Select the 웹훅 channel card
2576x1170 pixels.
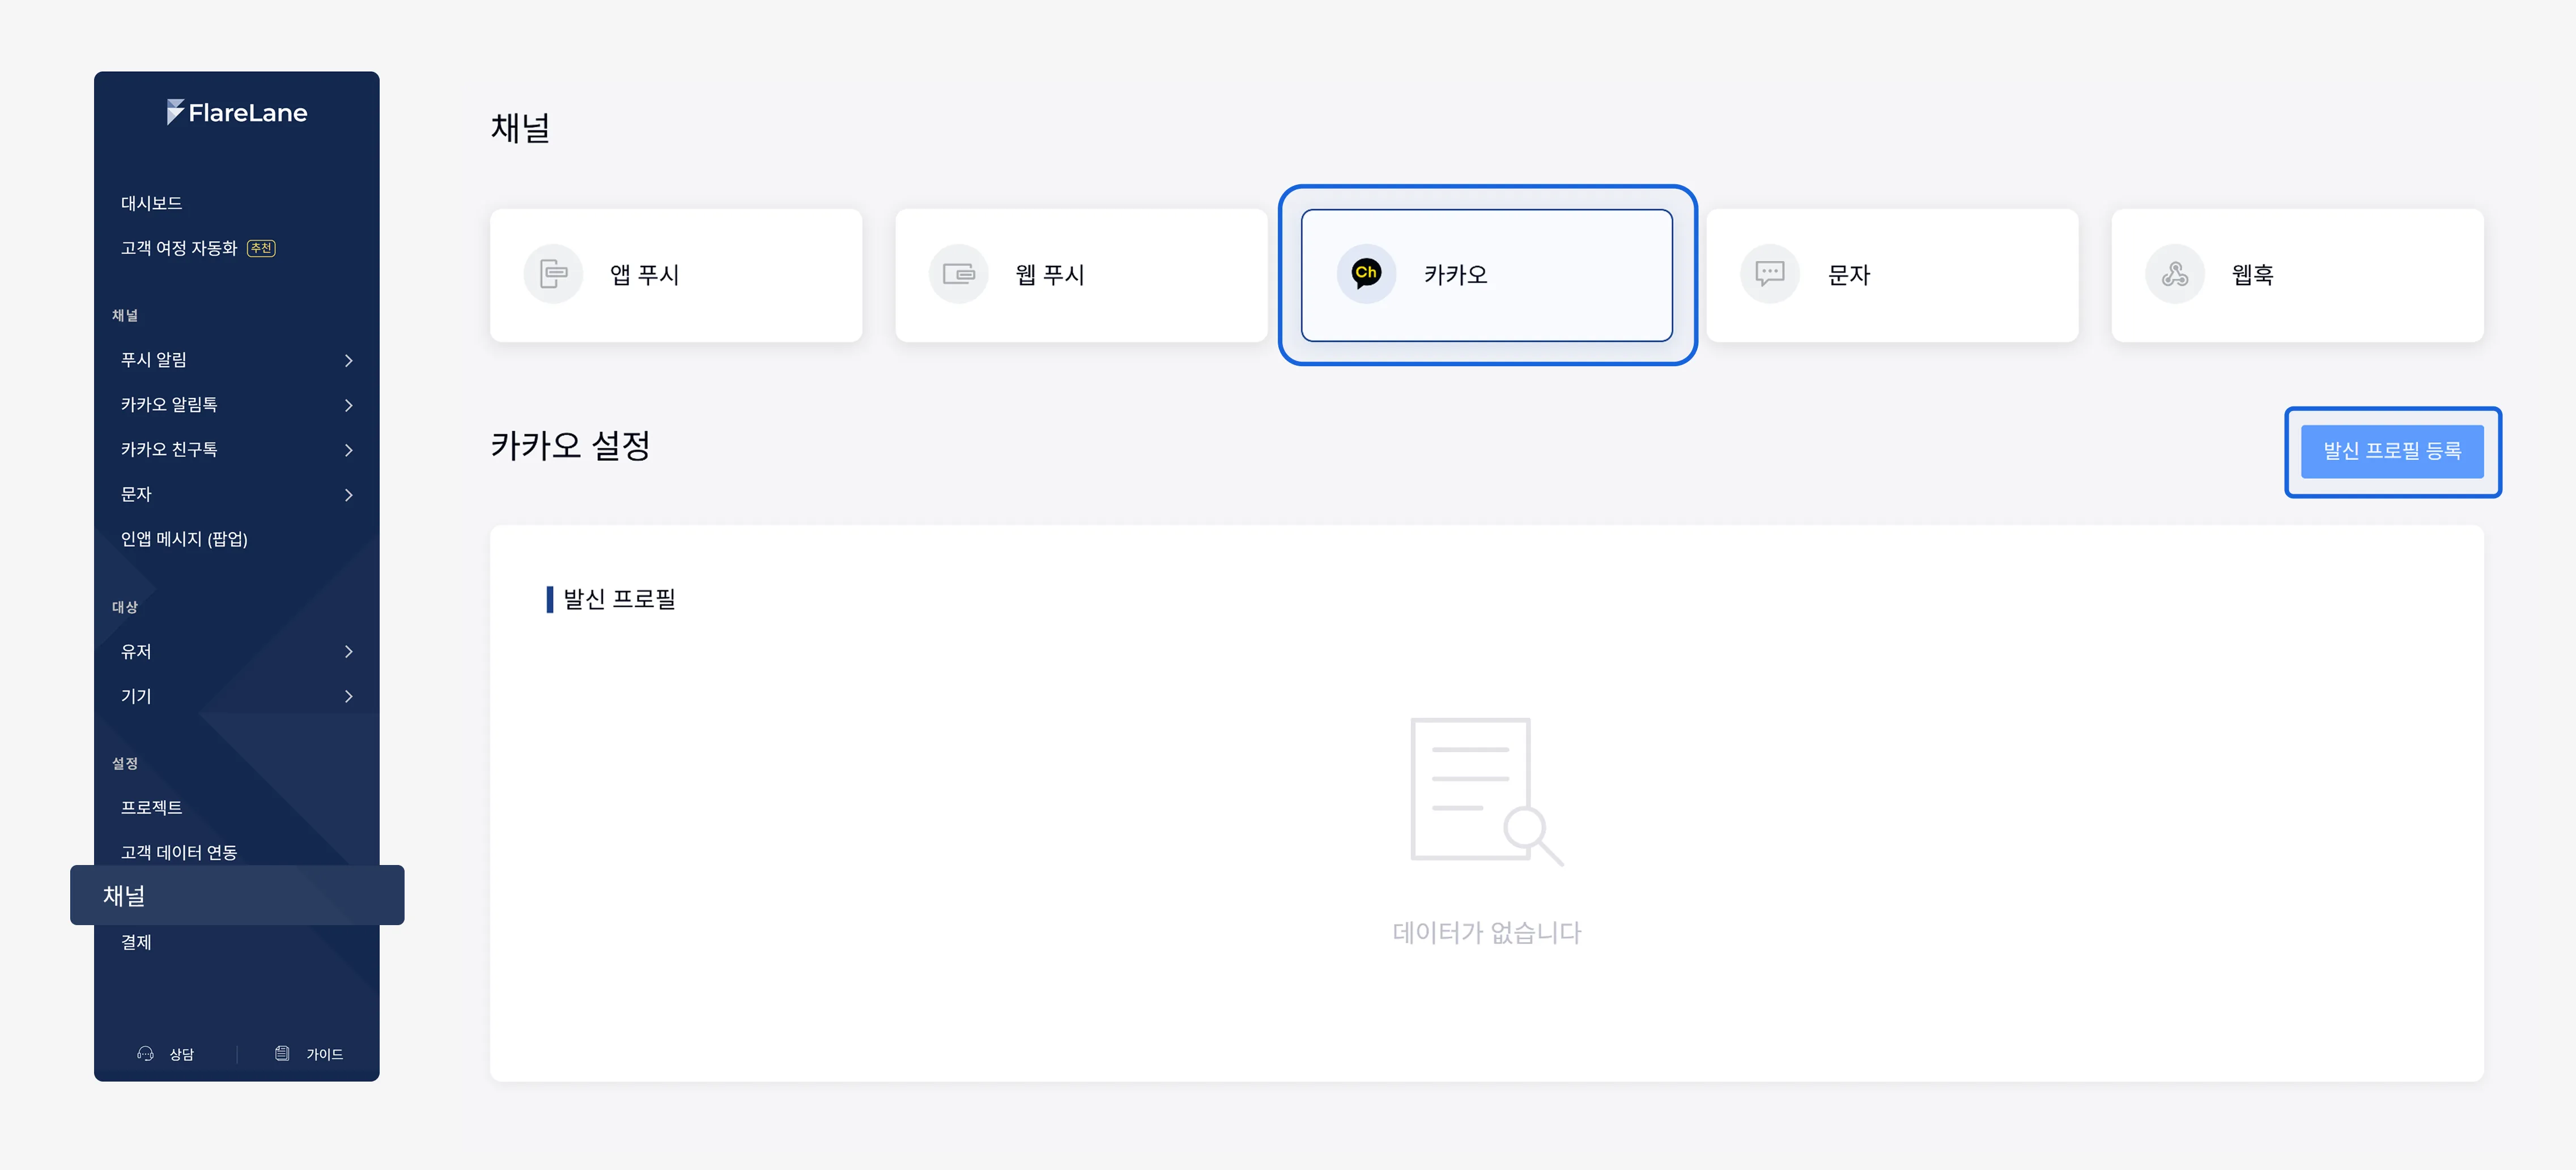2297,275
